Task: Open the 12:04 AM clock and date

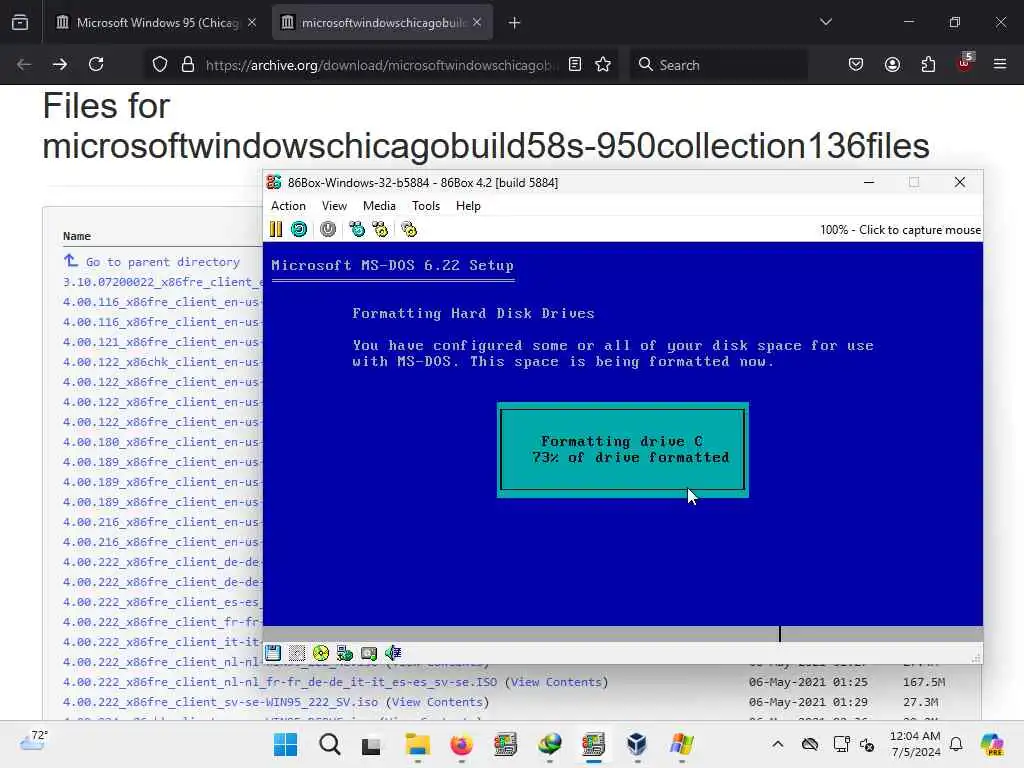Action: coord(915,744)
